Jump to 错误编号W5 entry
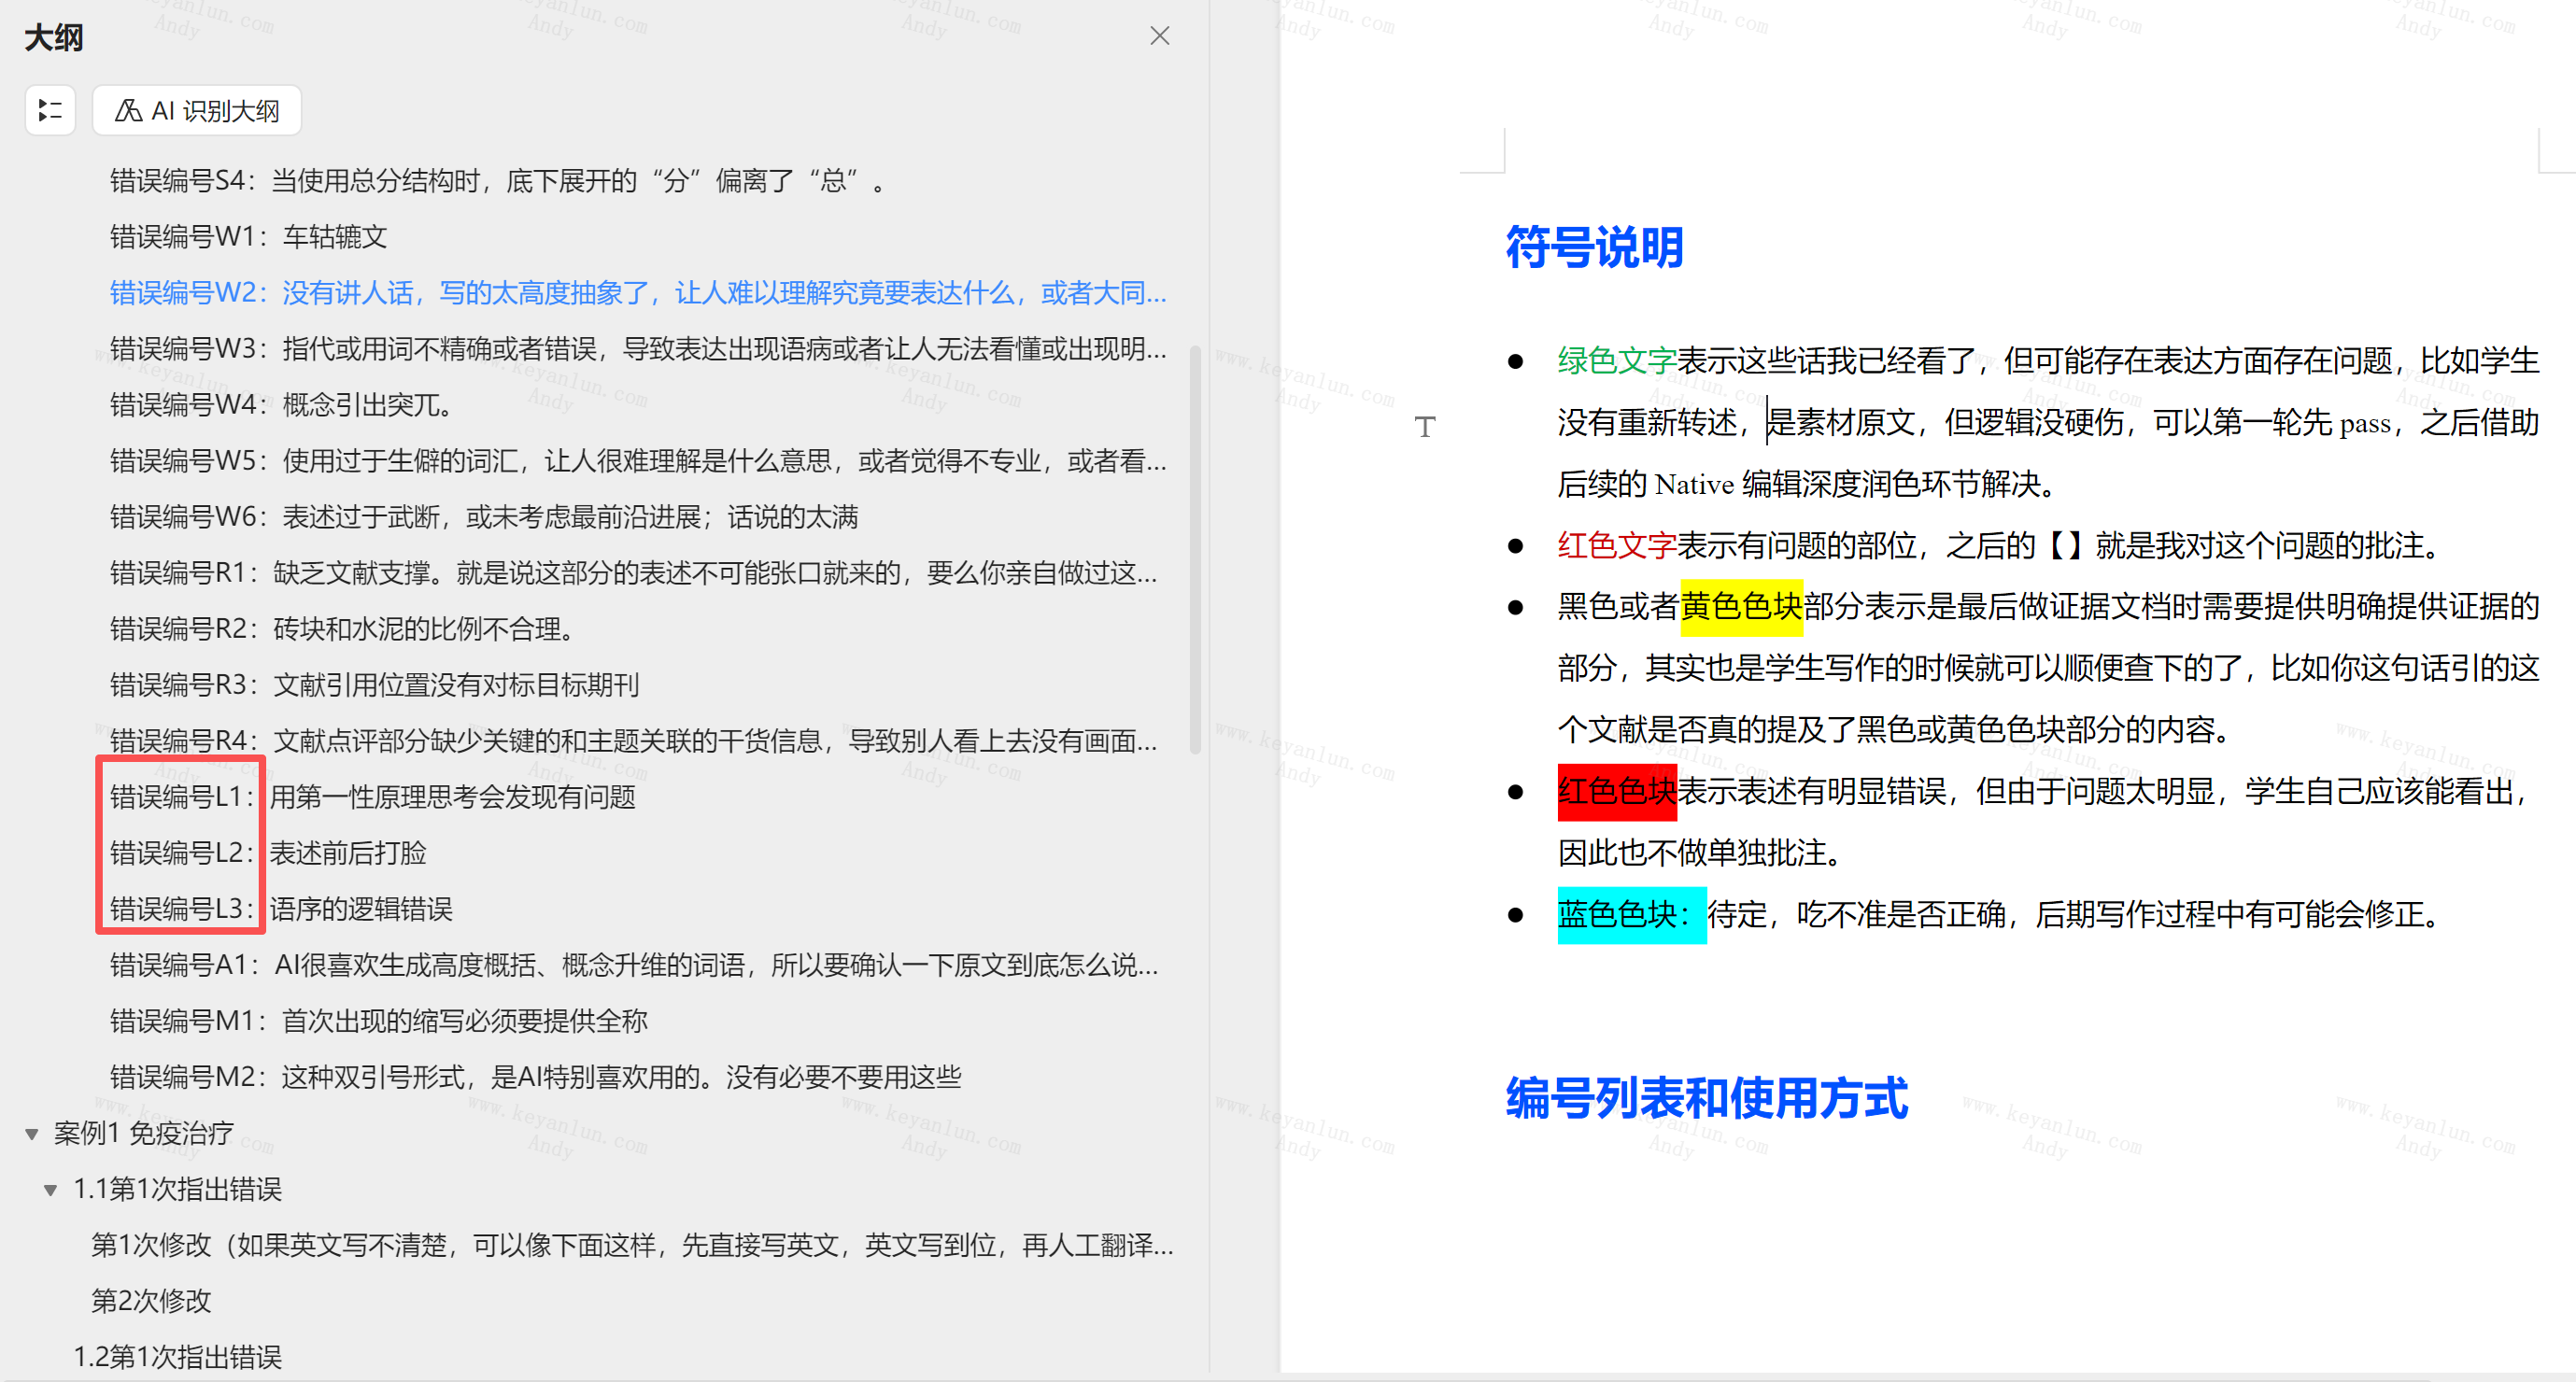The image size is (2576, 1382). point(638,461)
